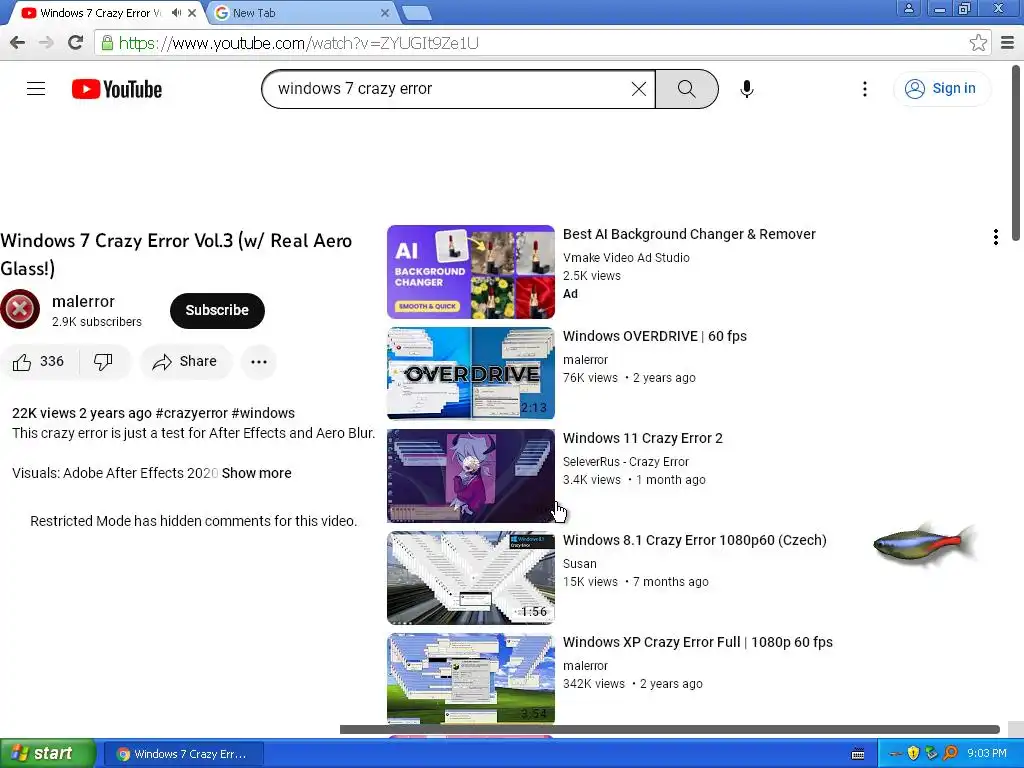This screenshot has width=1024, height=768.
Task: Open the AI Background Changer ad thumbnail
Action: click(x=471, y=272)
